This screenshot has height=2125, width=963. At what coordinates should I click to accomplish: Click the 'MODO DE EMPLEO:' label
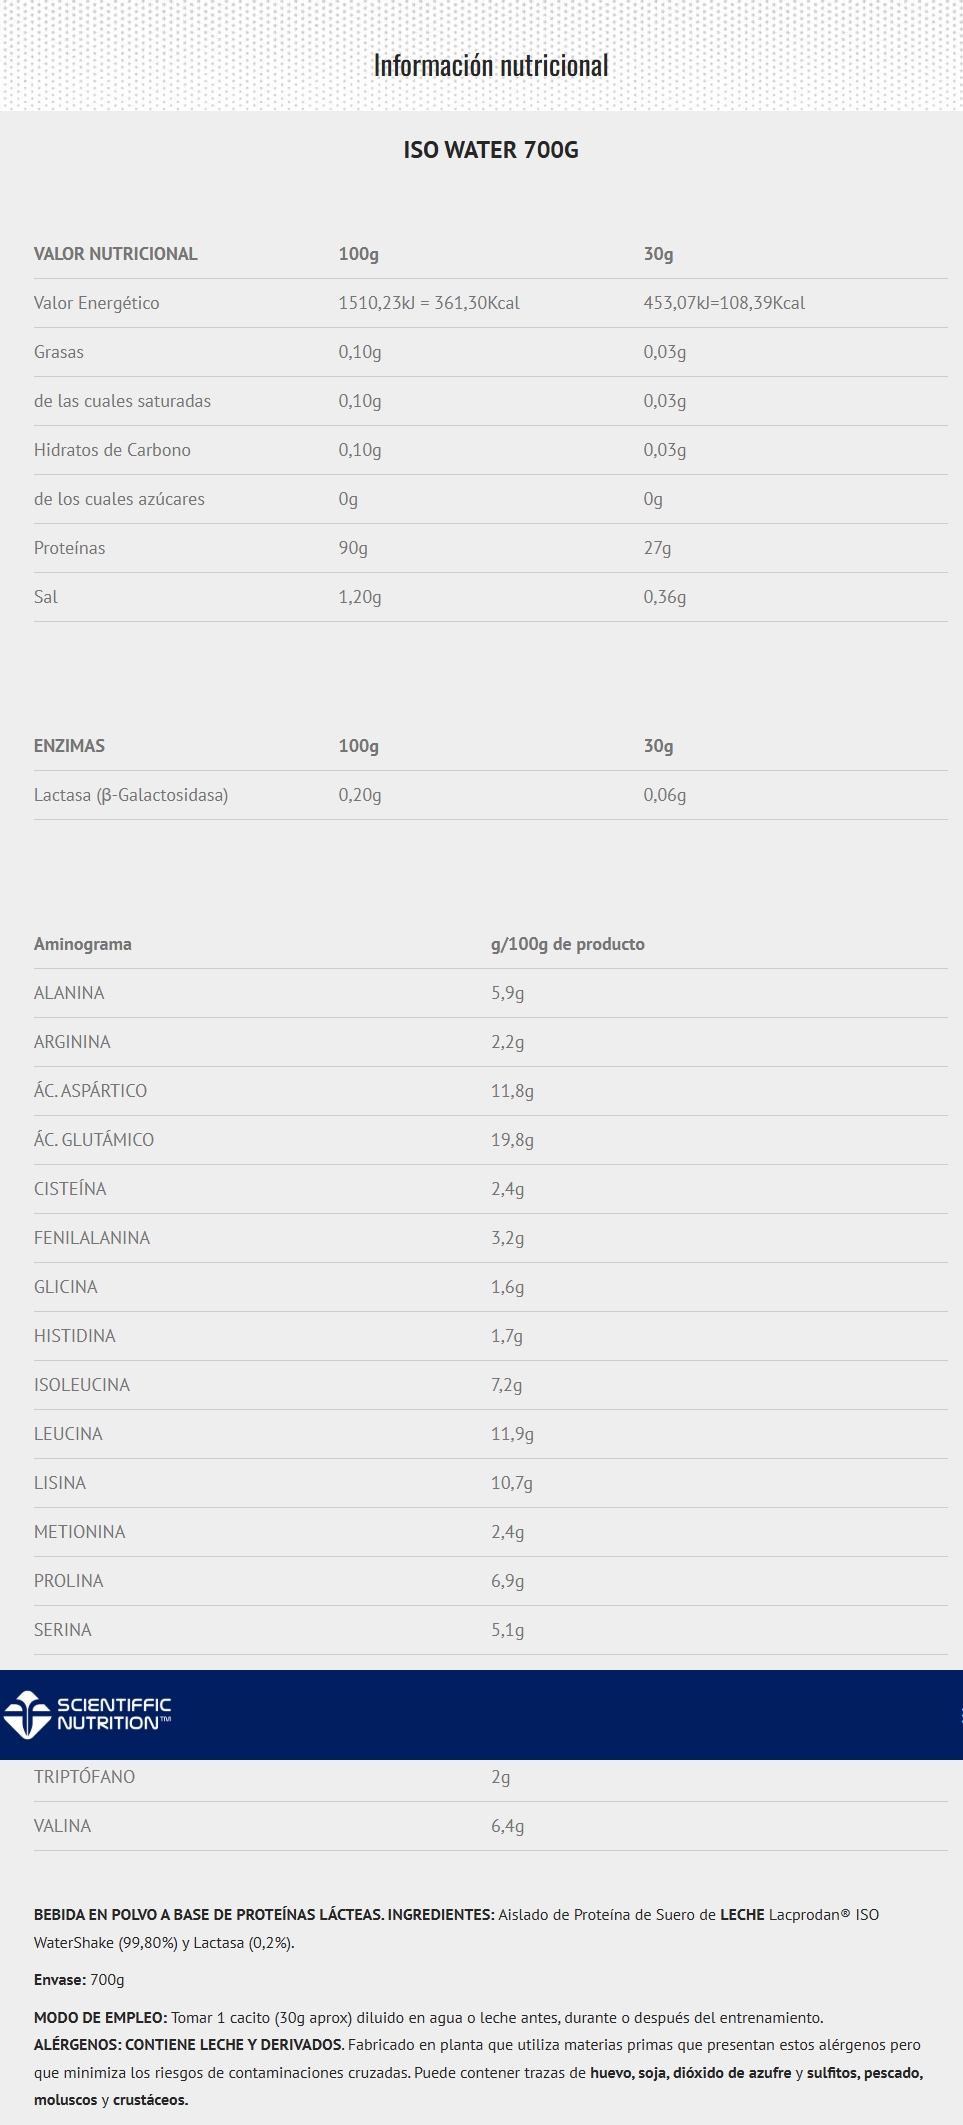click(x=100, y=2018)
